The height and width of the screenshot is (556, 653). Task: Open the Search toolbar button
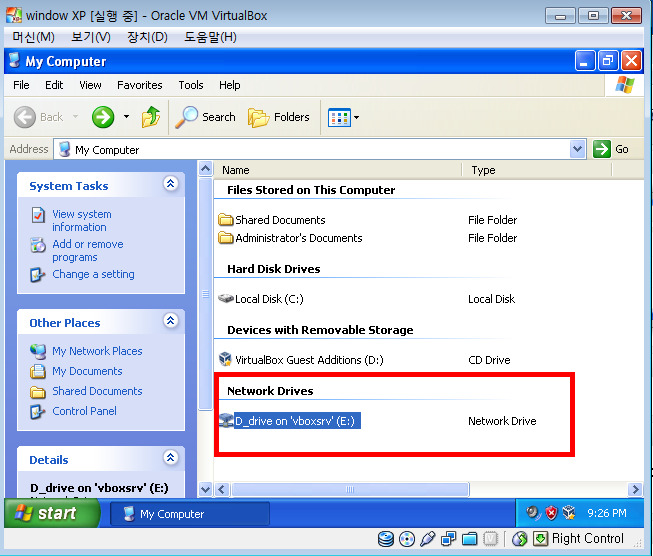tap(206, 117)
